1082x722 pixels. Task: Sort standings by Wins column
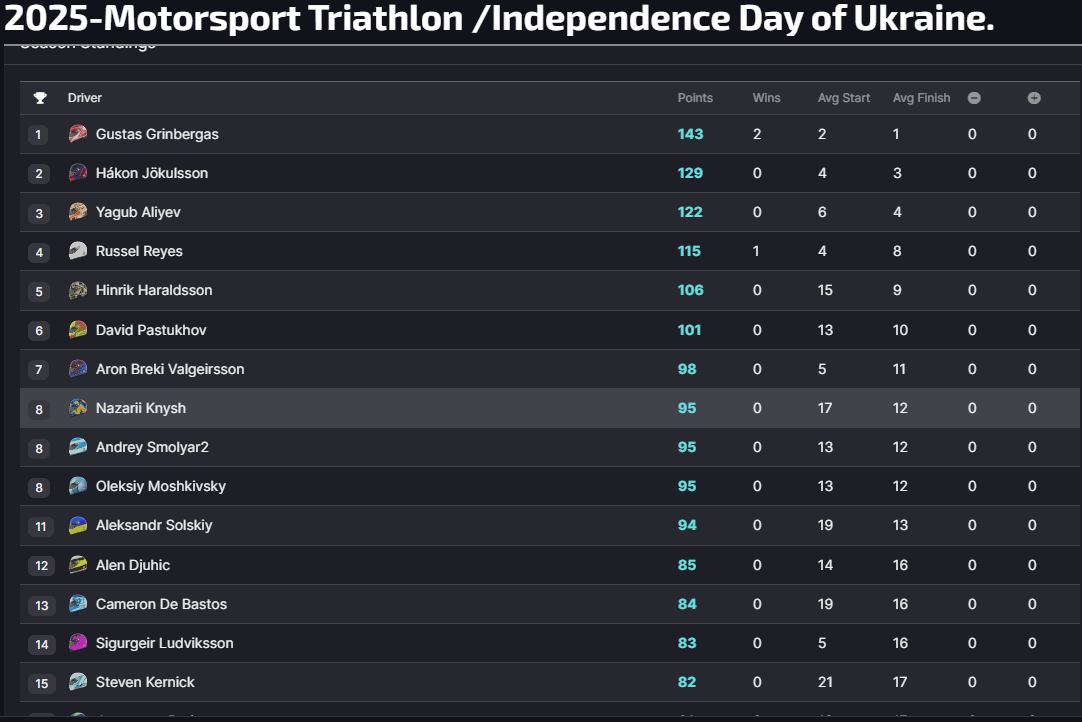tap(766, 98)
